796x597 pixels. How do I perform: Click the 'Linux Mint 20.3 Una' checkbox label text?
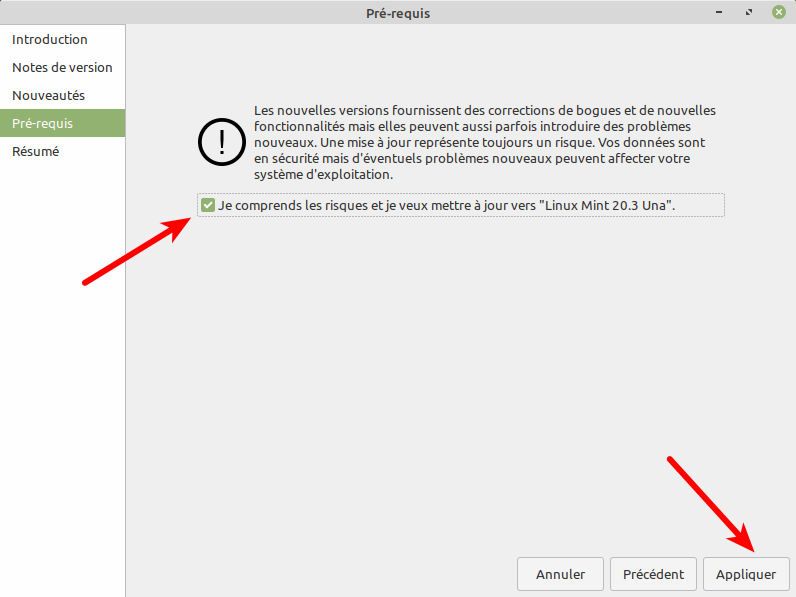pos(446,205)
